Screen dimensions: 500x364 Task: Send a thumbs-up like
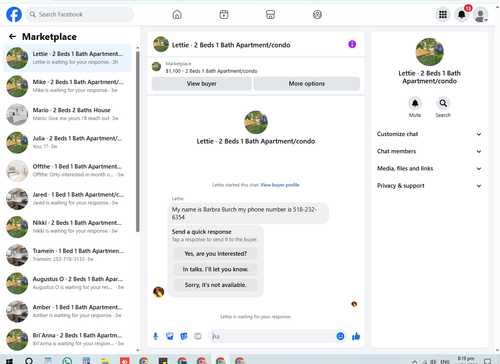pyautogui.click(x=356, y=336)
